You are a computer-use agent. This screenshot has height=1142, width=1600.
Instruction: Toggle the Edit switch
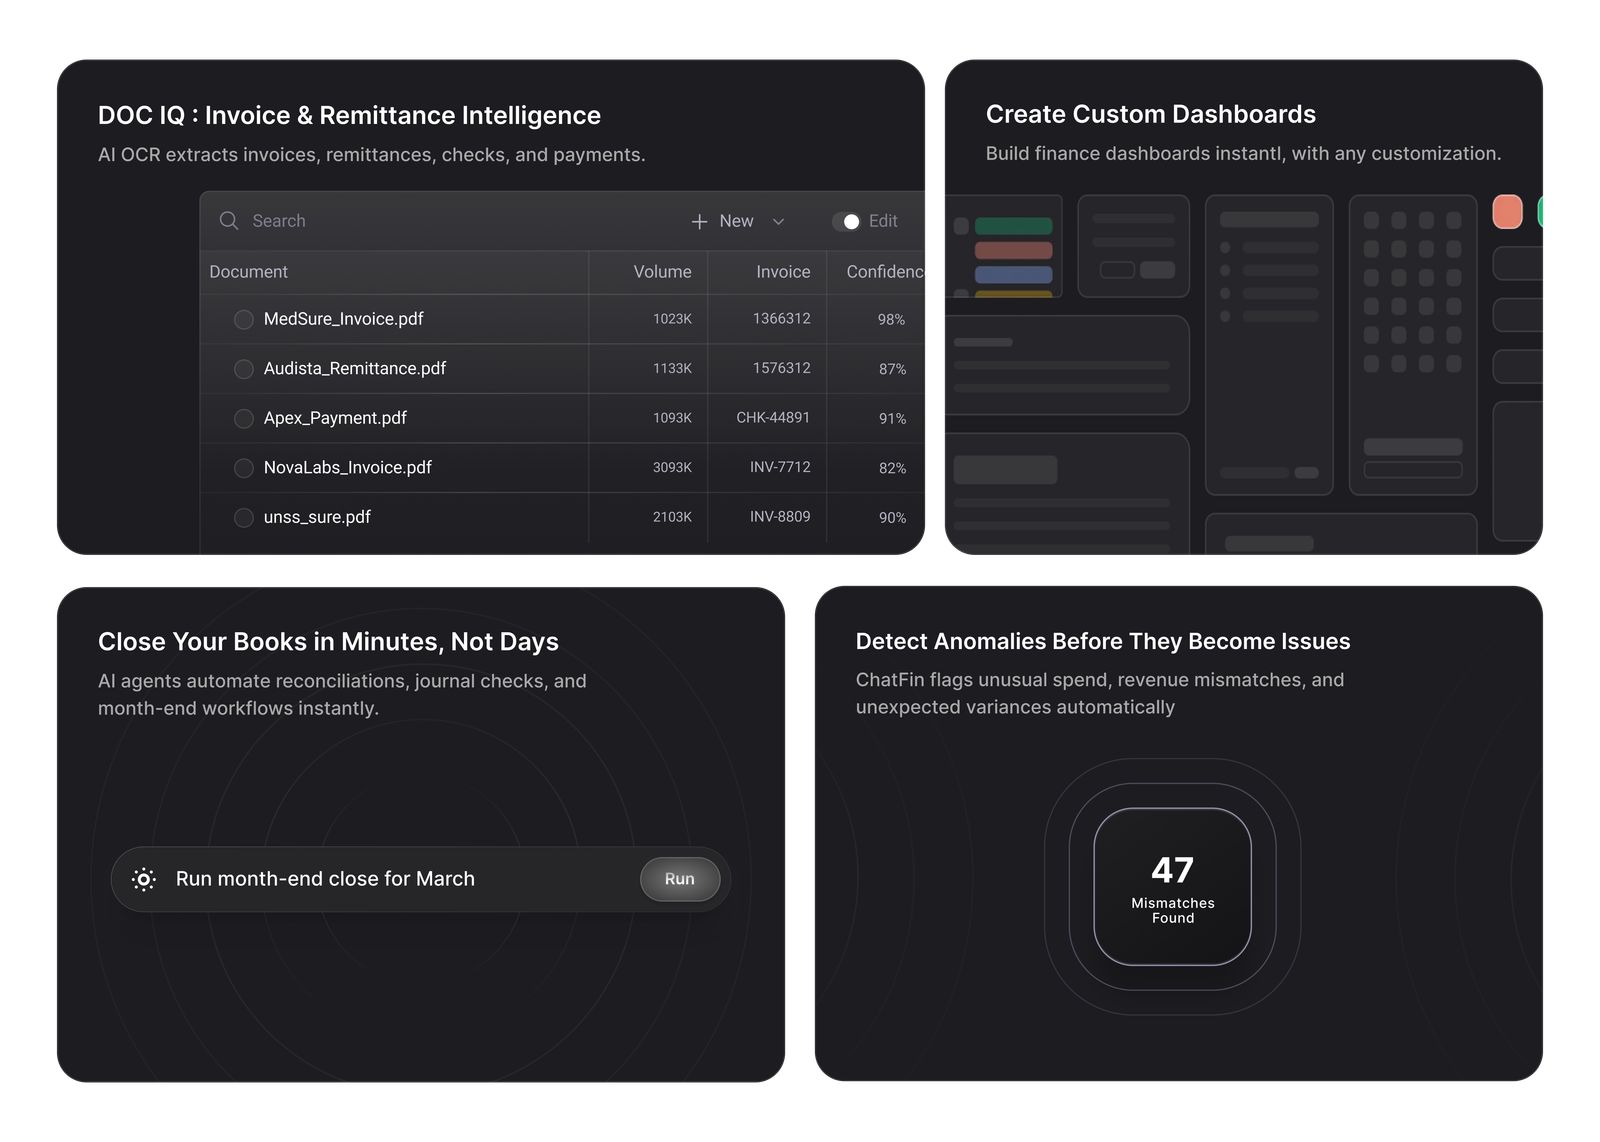[846, 221]
